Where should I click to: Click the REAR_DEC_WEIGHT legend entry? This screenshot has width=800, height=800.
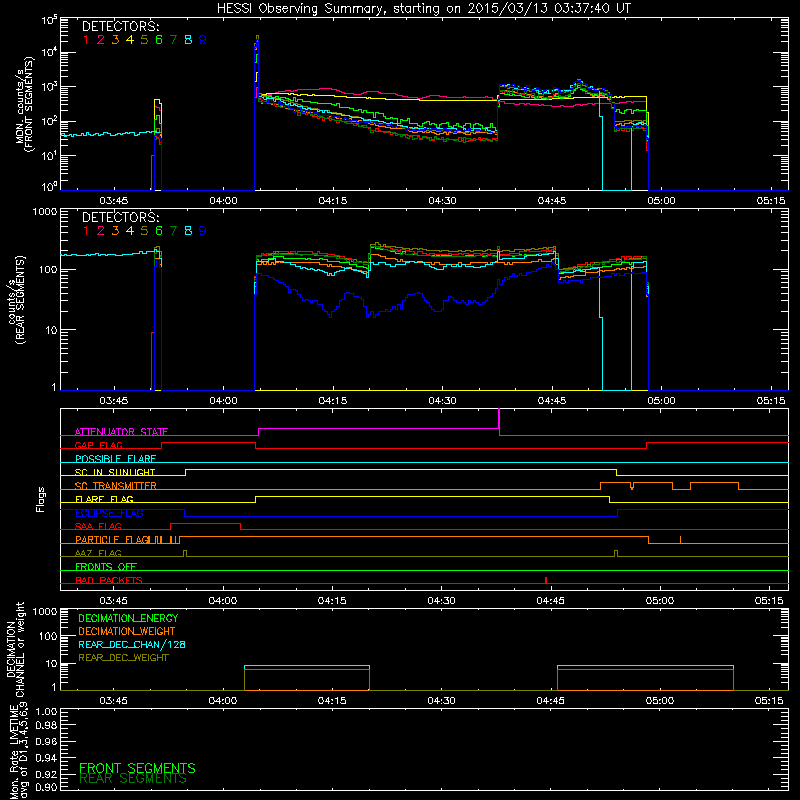tap(123, 658)
